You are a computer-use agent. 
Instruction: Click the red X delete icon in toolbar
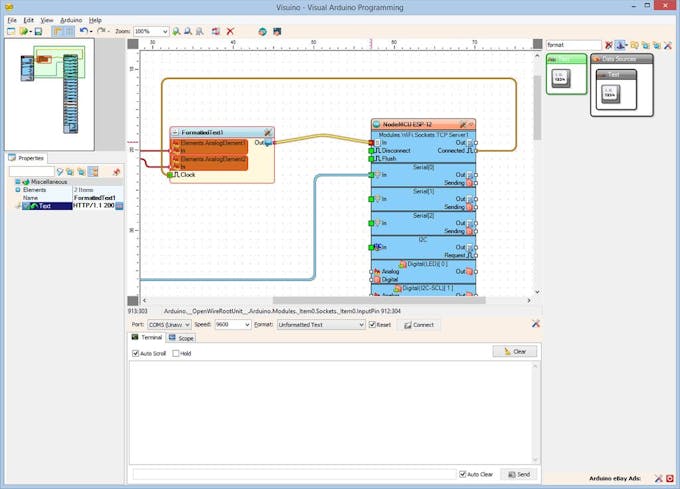click(230, 31)
